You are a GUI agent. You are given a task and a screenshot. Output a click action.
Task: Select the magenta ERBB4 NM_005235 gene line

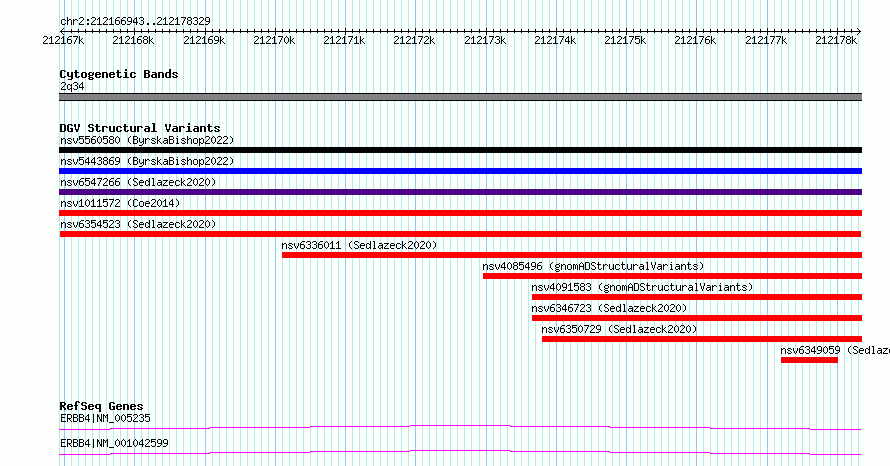[x=460, y=427]
